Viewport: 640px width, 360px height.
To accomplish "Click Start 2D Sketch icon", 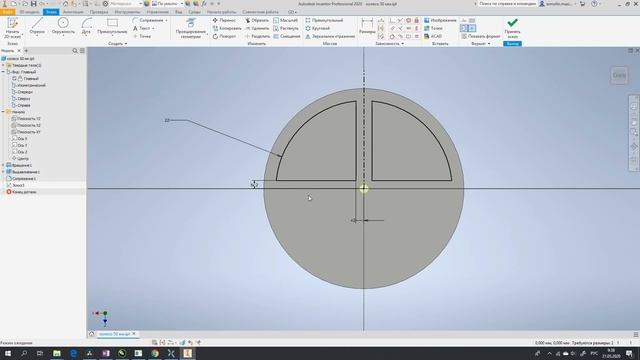I will click(13, 28).
